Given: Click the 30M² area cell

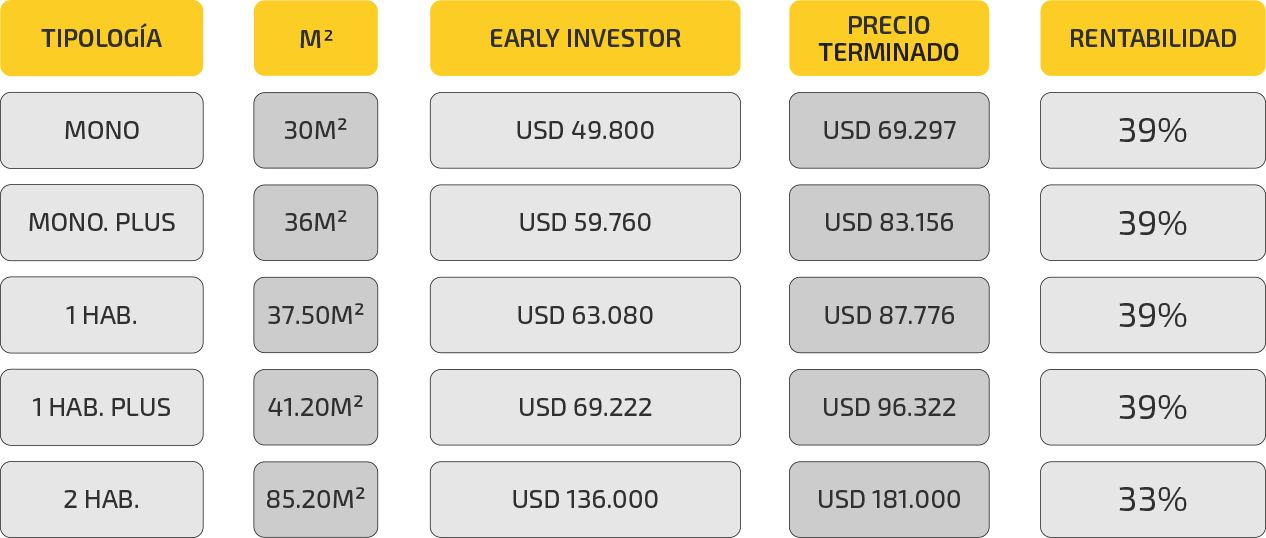Looking at the screenshot, I should pos(315,130).
